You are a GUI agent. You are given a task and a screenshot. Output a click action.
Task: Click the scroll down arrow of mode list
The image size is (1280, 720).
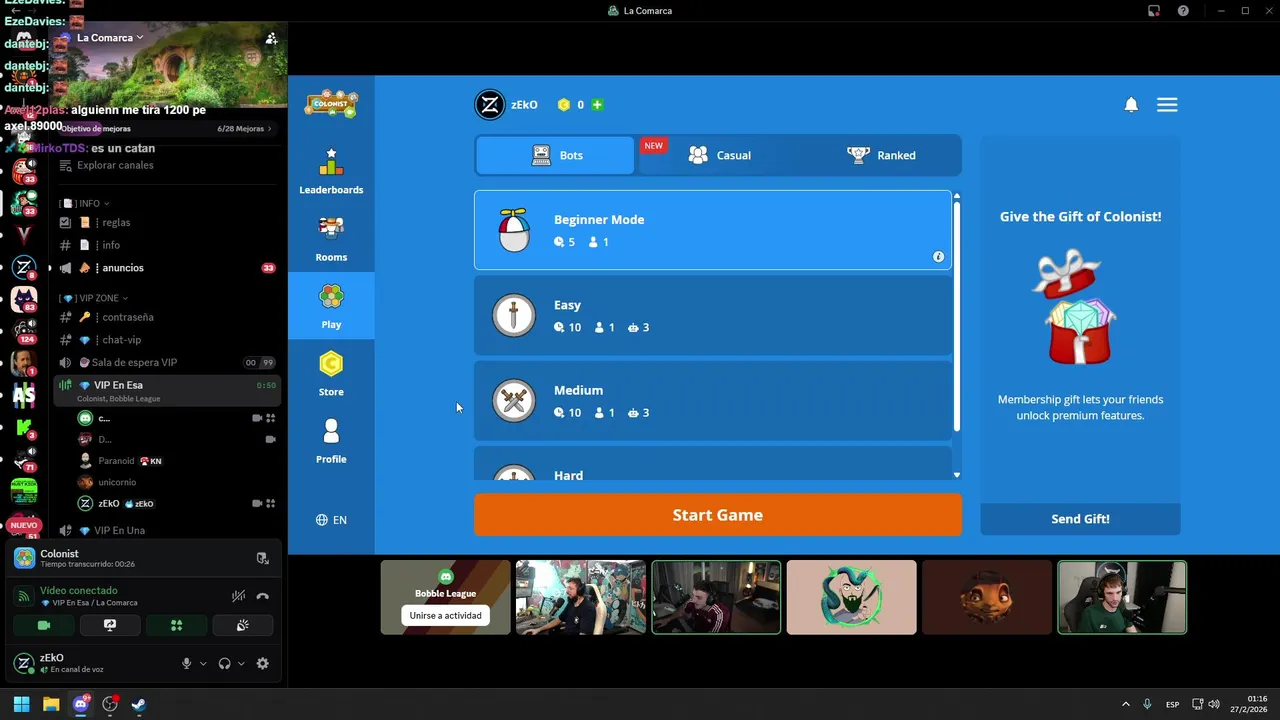pos(957,475)
